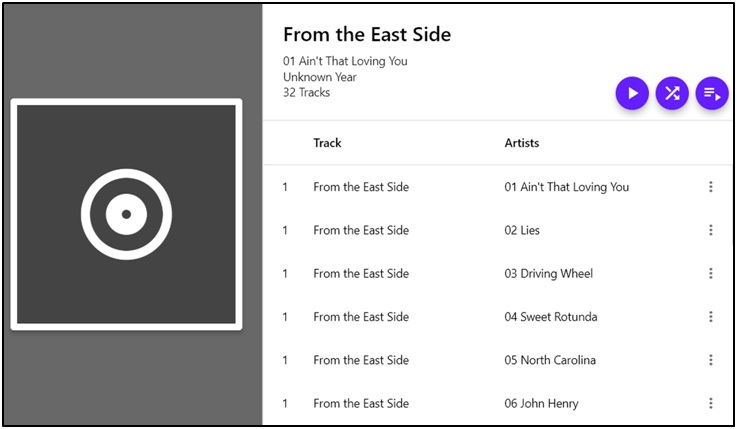This screenshot has height=429, width=737.
Task: Open more options for 03 Driving Wheel
Action: 710,273
